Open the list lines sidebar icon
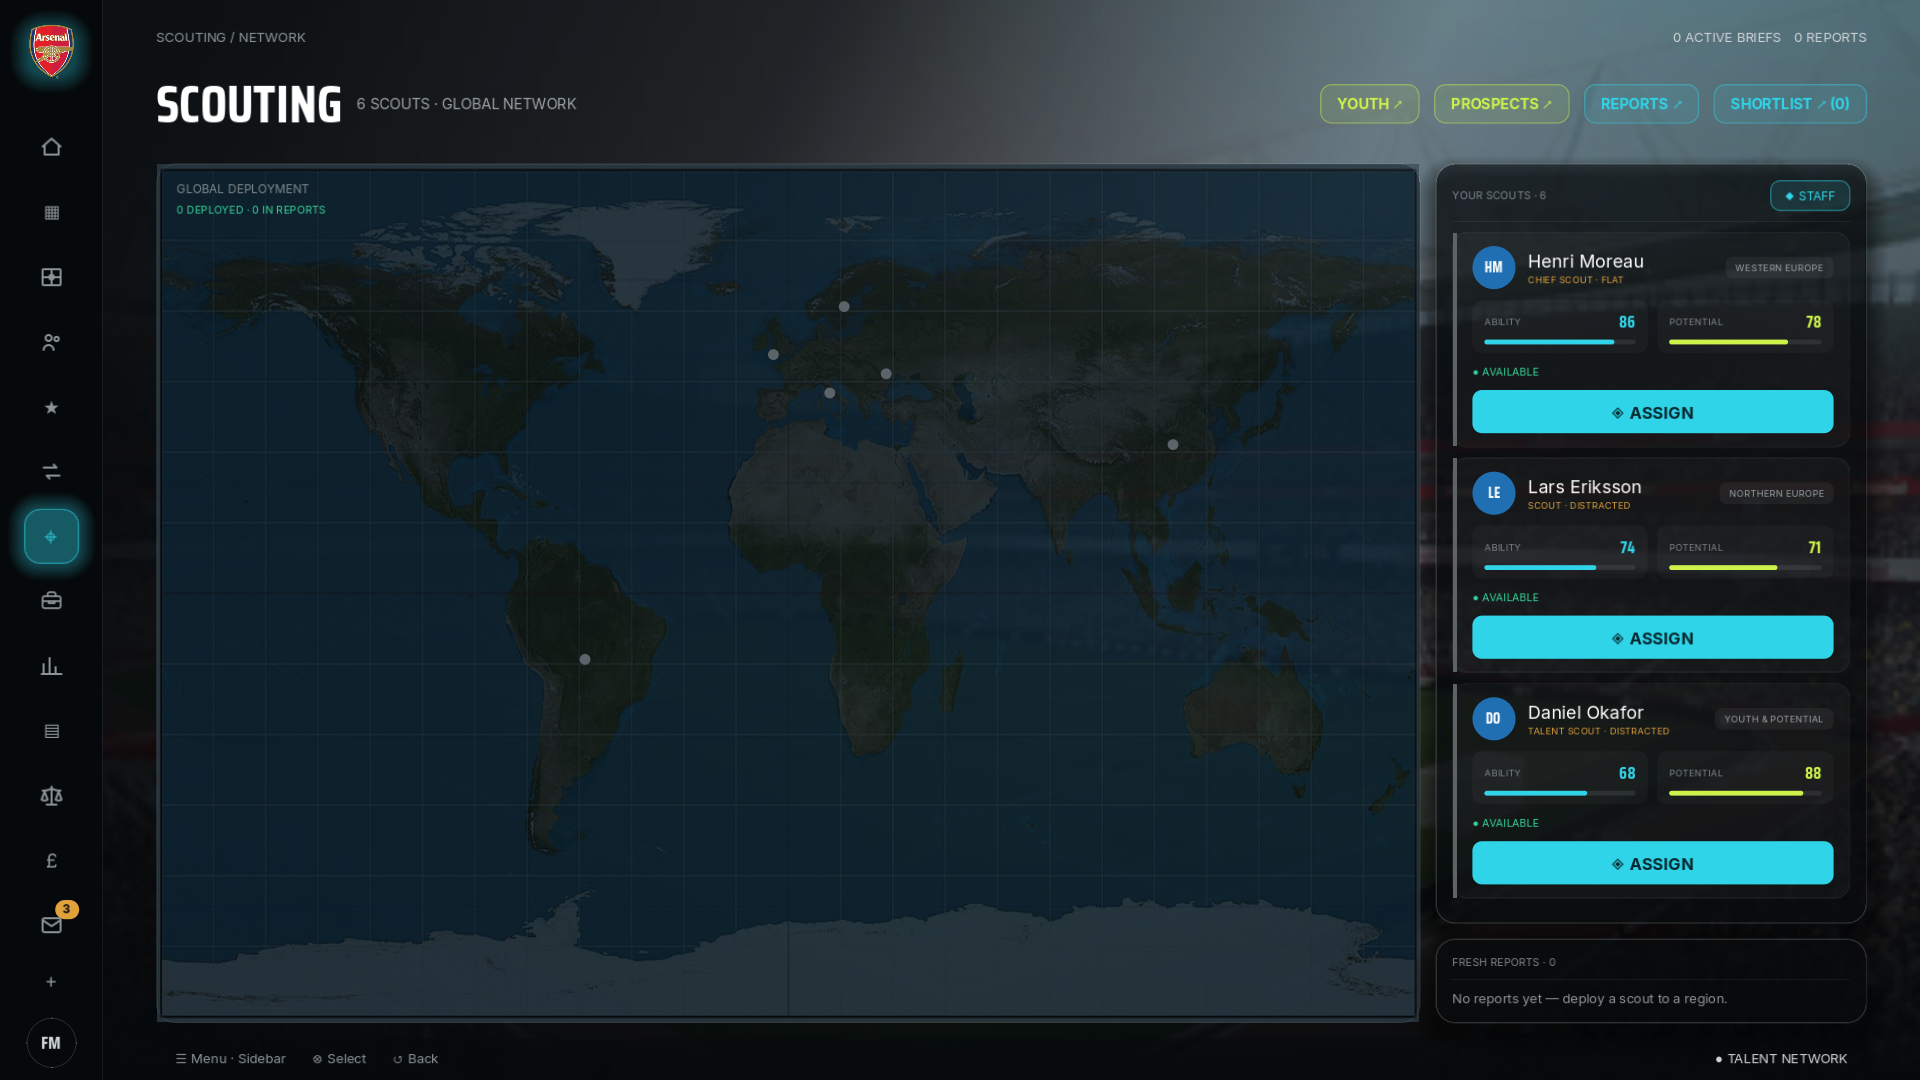 [51, 731]
